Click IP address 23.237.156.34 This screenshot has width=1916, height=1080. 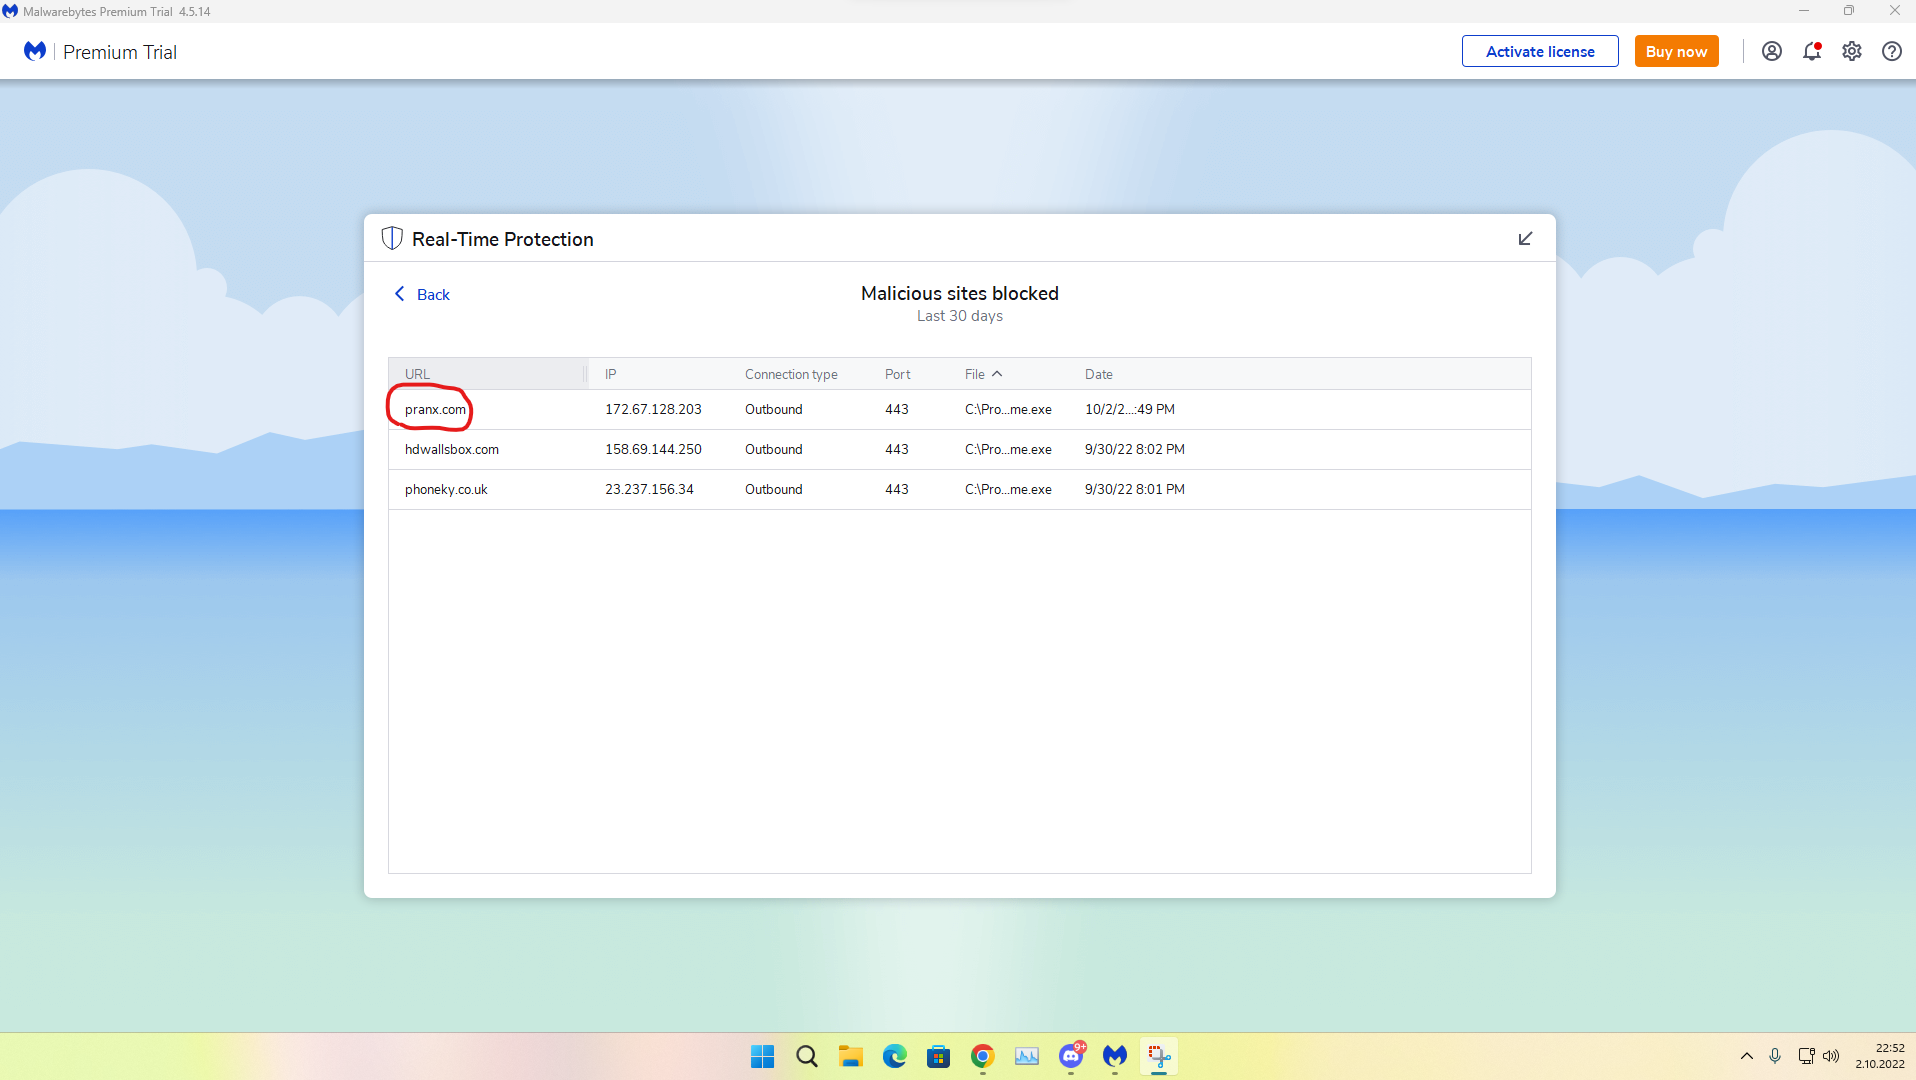[x=649, y=489]
